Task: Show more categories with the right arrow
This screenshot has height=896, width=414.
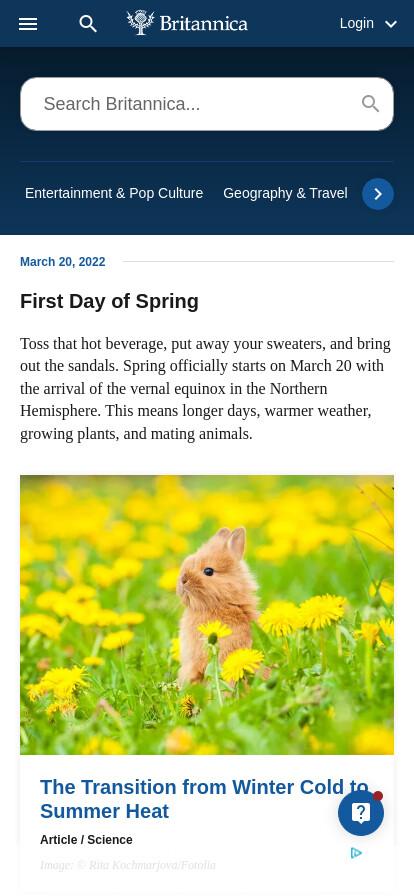Action: pos(378,194)
